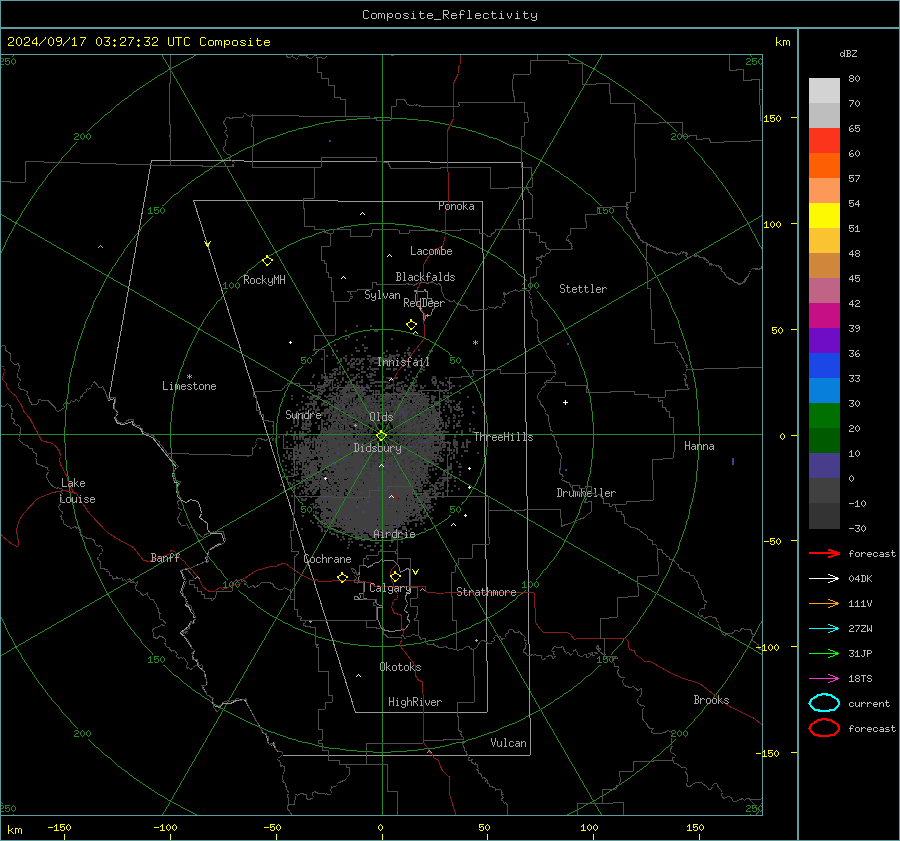This screenshot has height=841, width=900.
Task: Click the Lake Louise label
Action: click(x=77, y=491)
